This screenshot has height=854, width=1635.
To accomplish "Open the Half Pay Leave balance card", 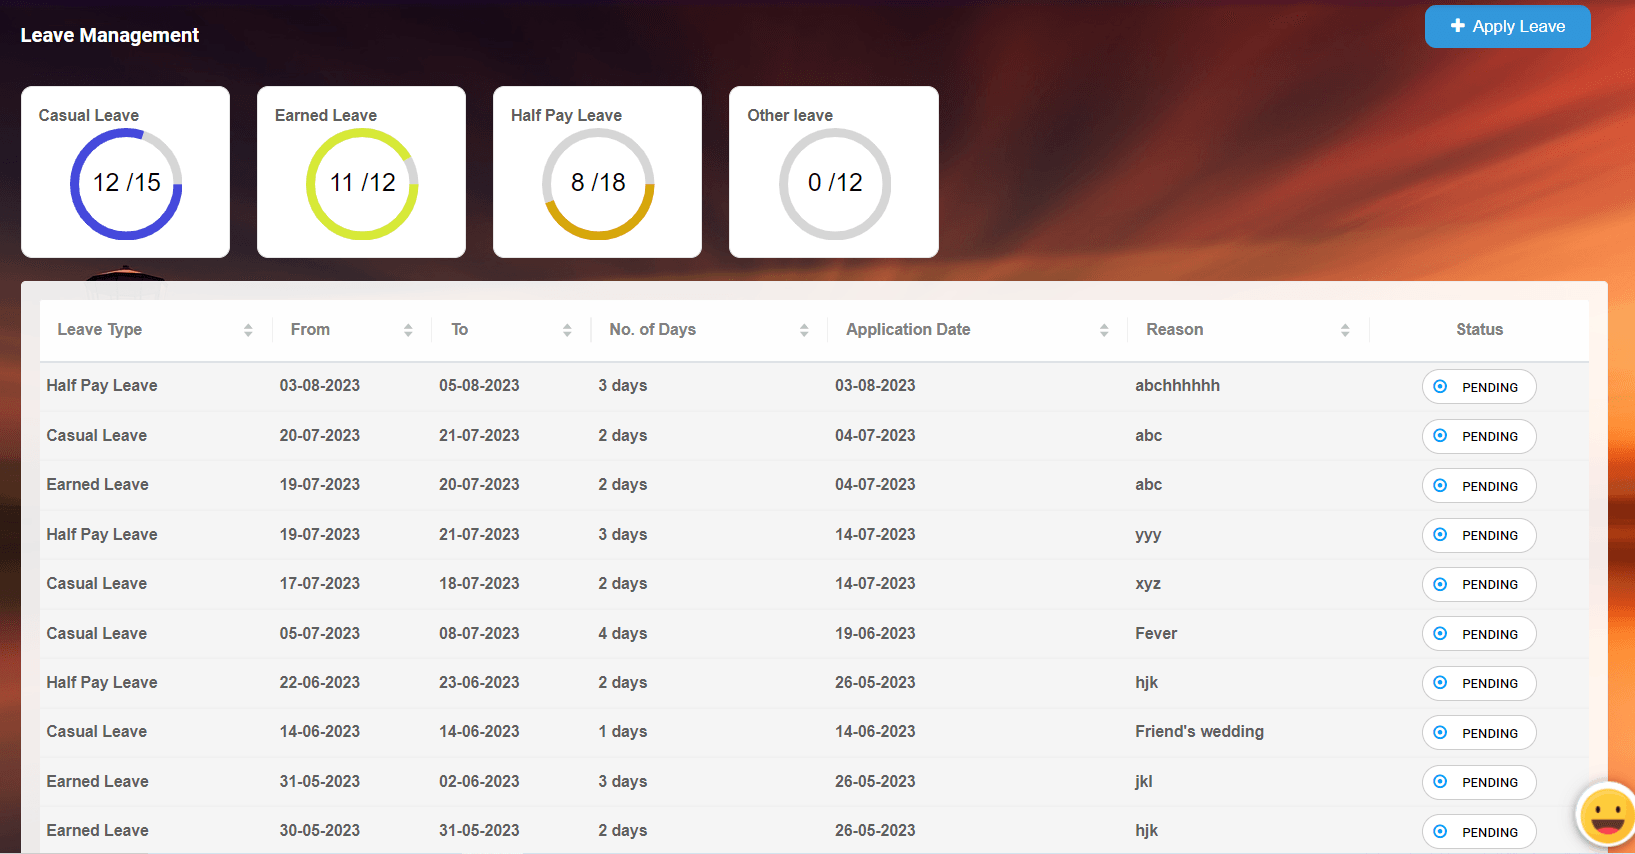I will pyautogui.click(x=597, y=172).
